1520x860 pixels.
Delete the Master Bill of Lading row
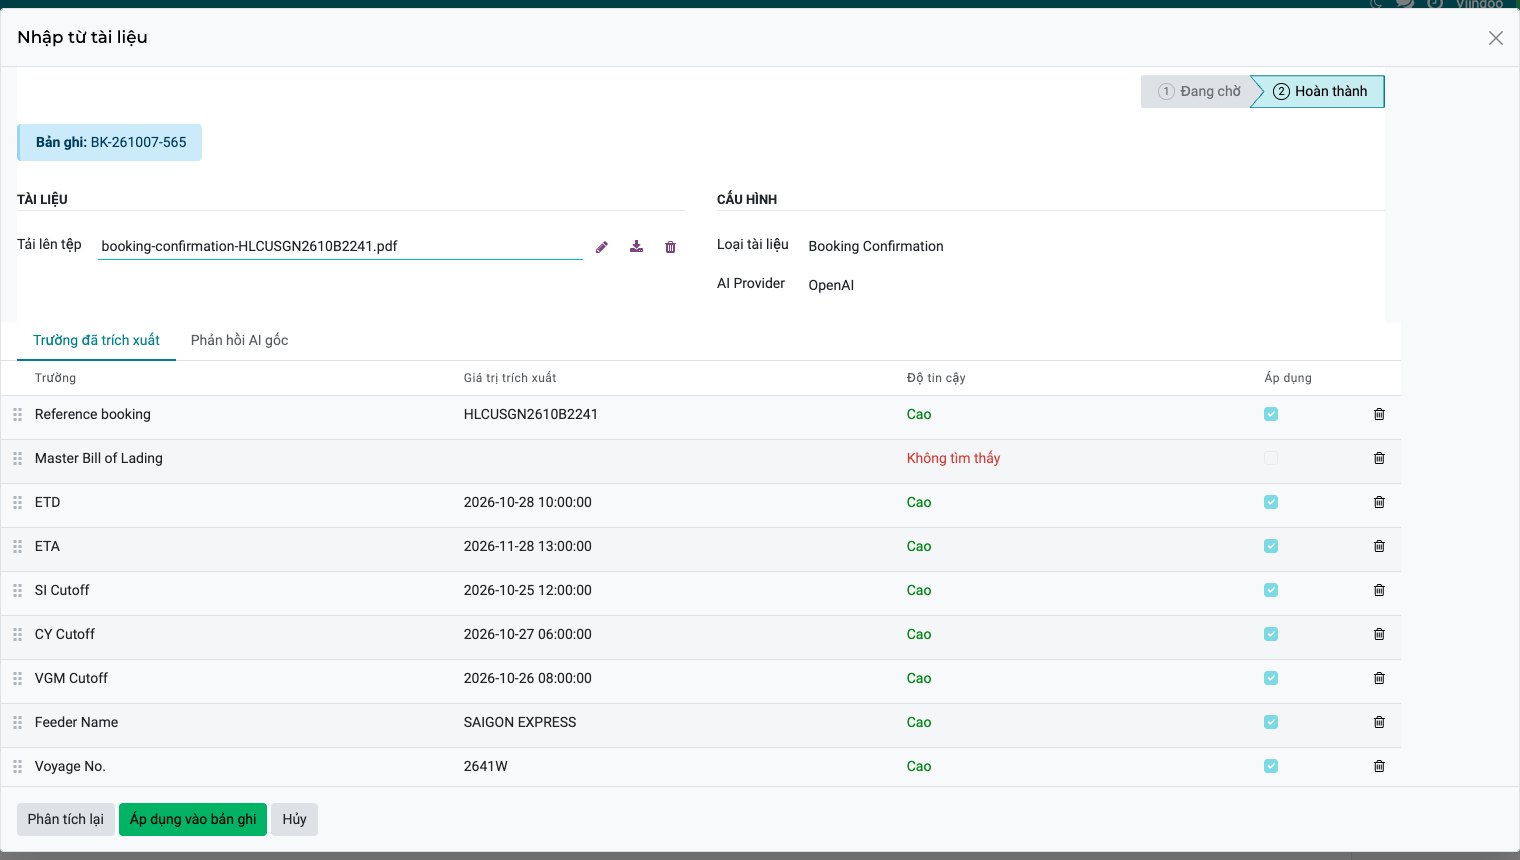click(1379, 458)
